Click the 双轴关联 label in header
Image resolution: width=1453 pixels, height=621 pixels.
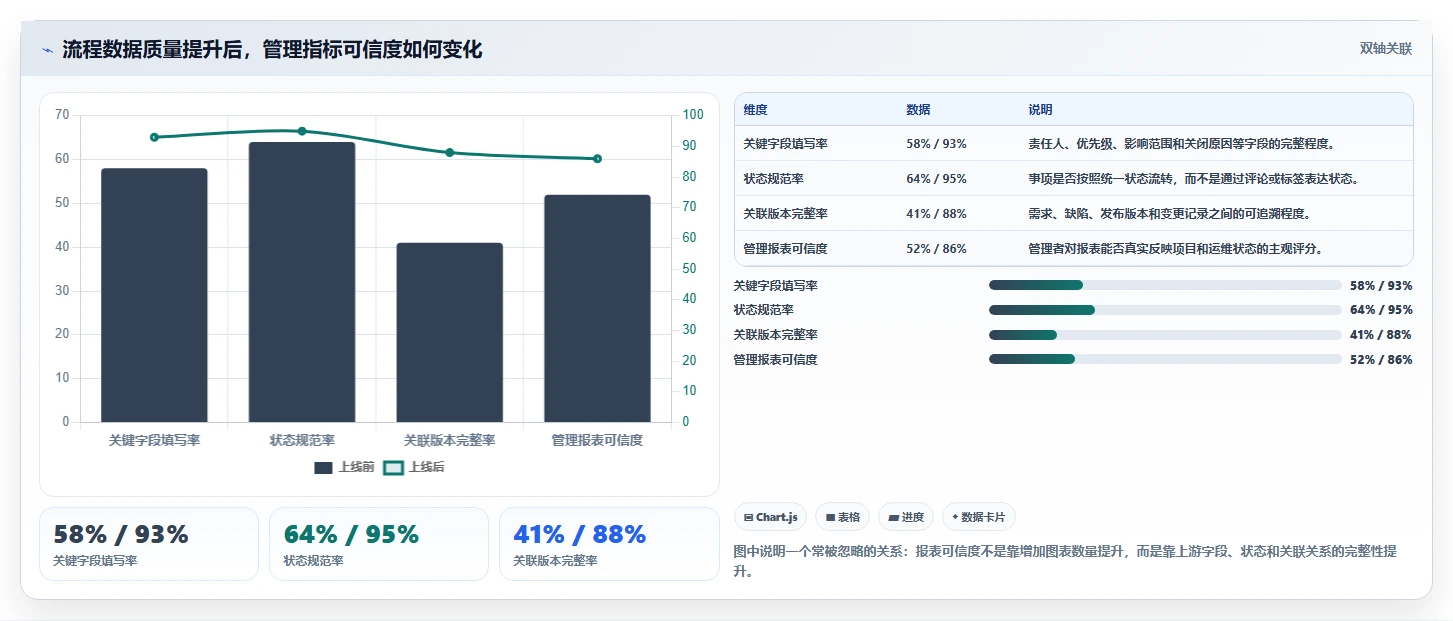click(x=1385, y=49)
